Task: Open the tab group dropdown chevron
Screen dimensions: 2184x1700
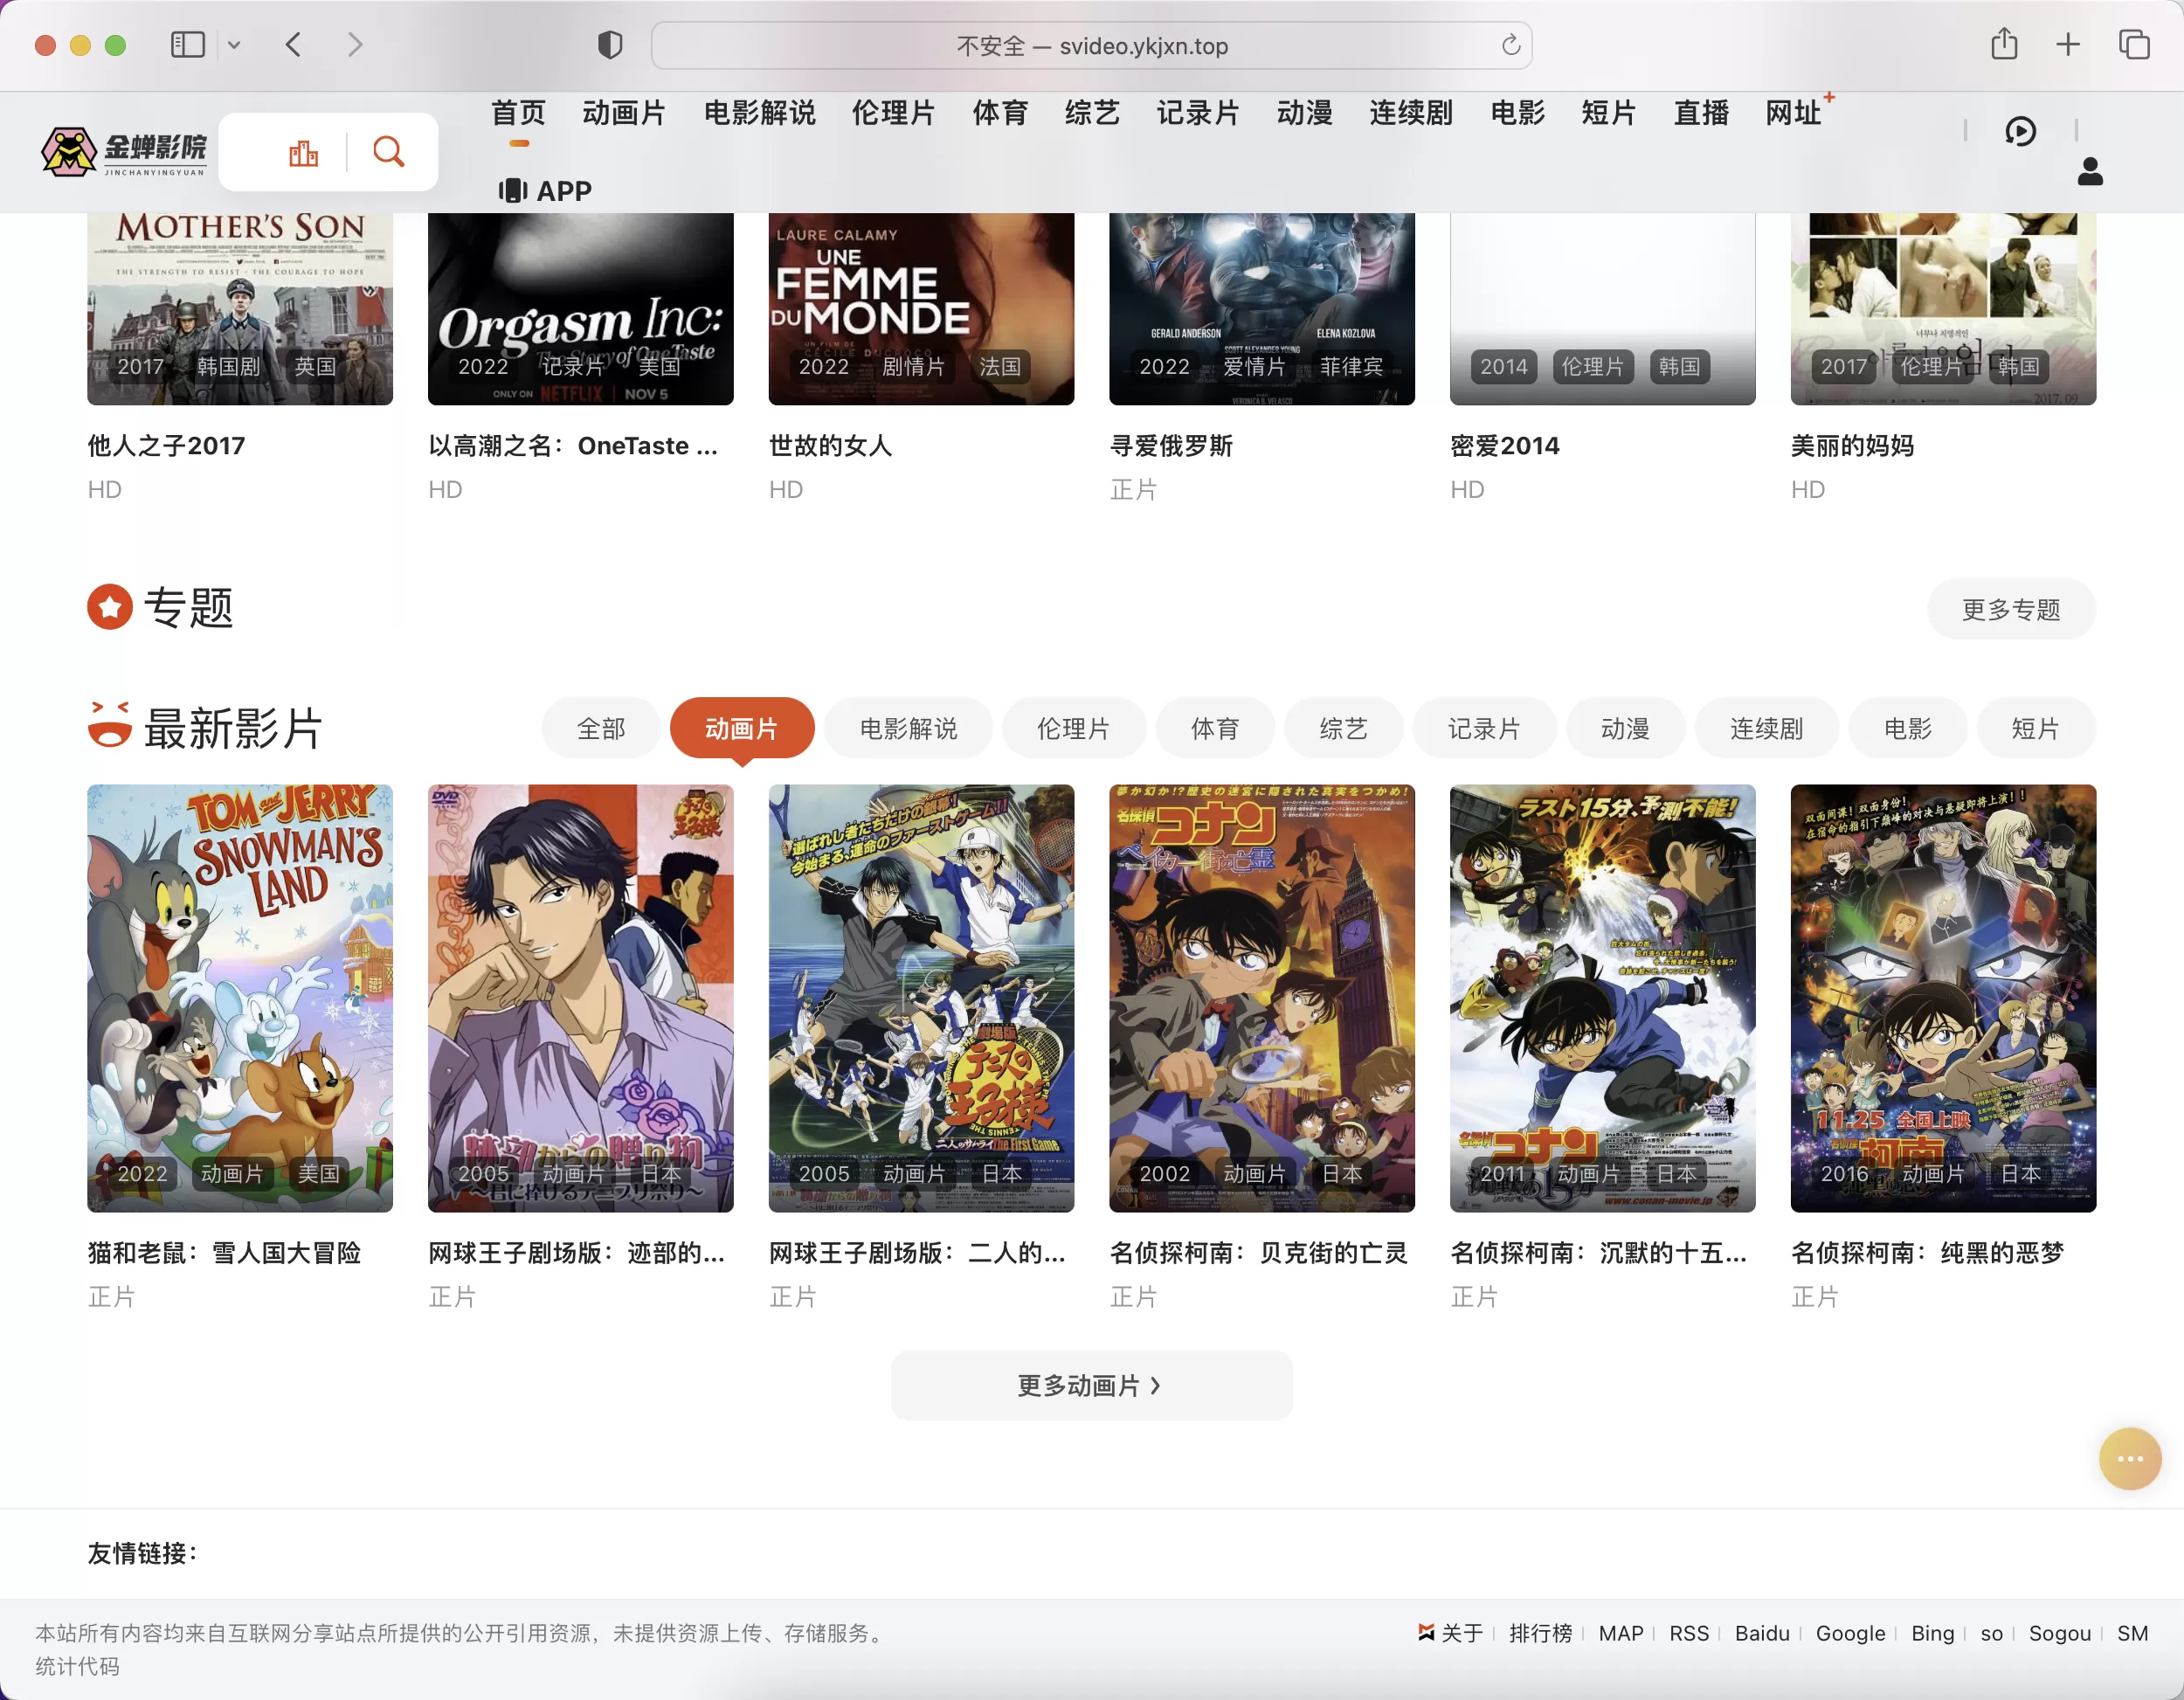Action: (x=234, y=45)
